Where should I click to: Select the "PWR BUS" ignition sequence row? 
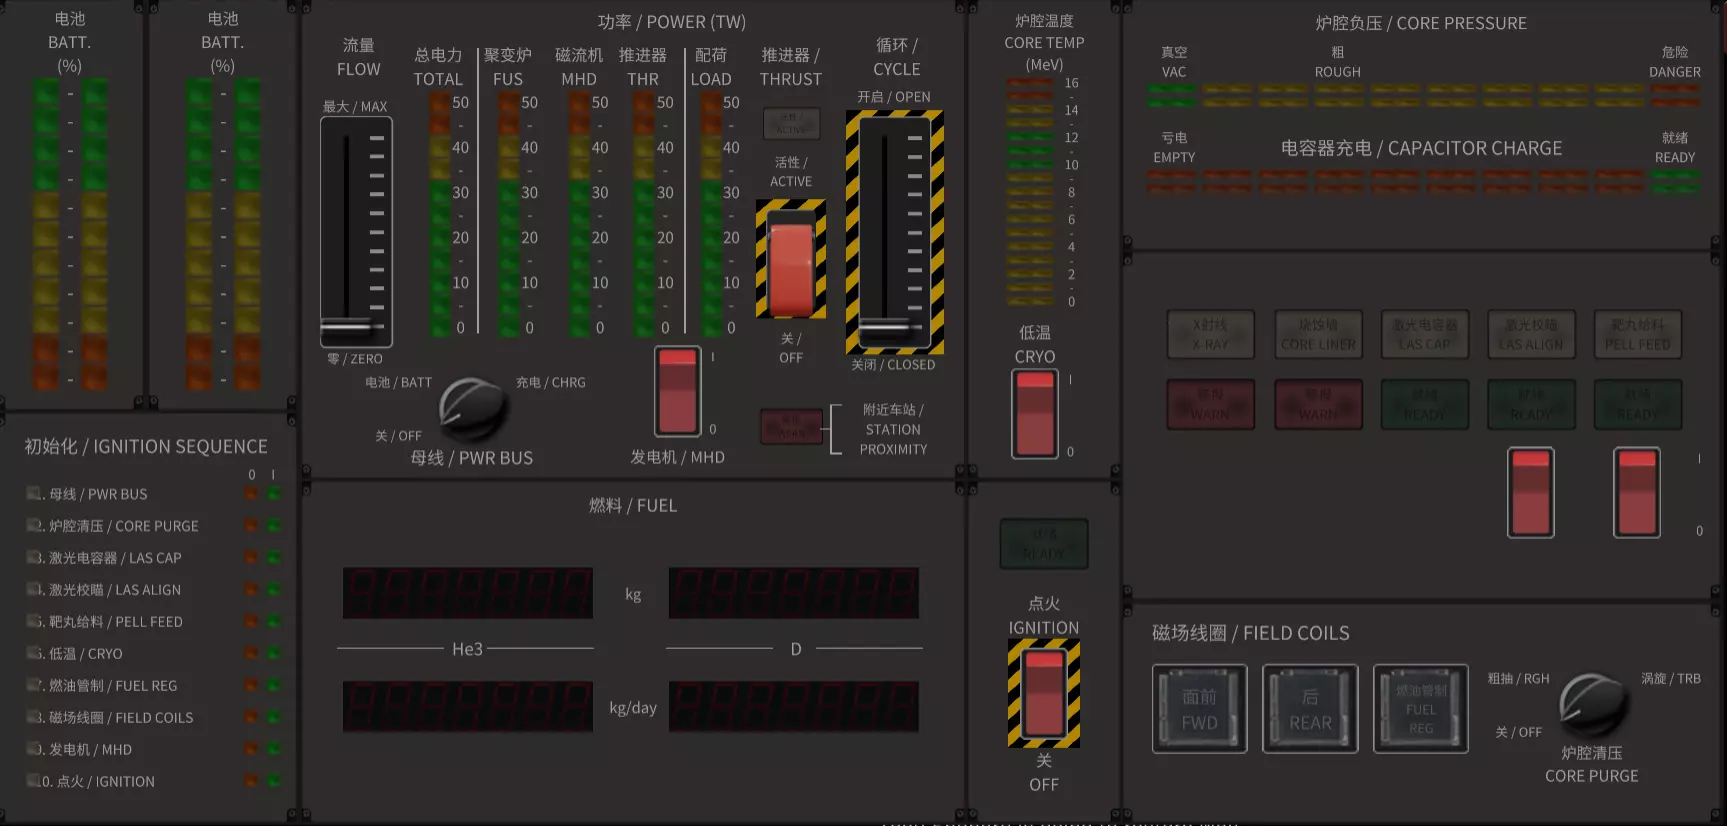(x=153, y=494)
